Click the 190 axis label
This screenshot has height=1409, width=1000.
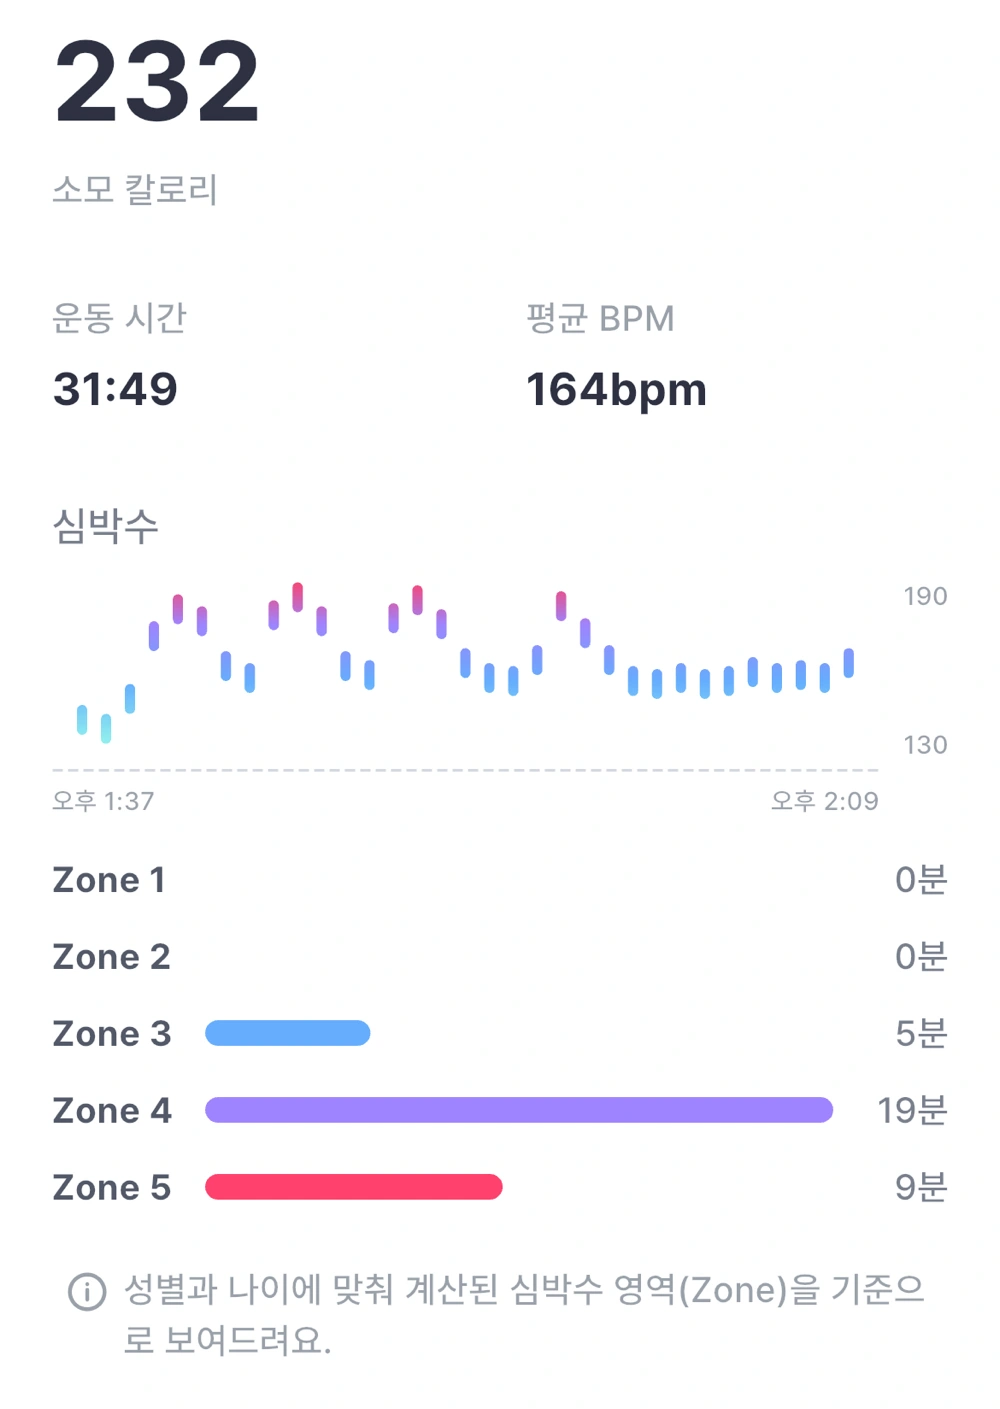pos(925,596)
